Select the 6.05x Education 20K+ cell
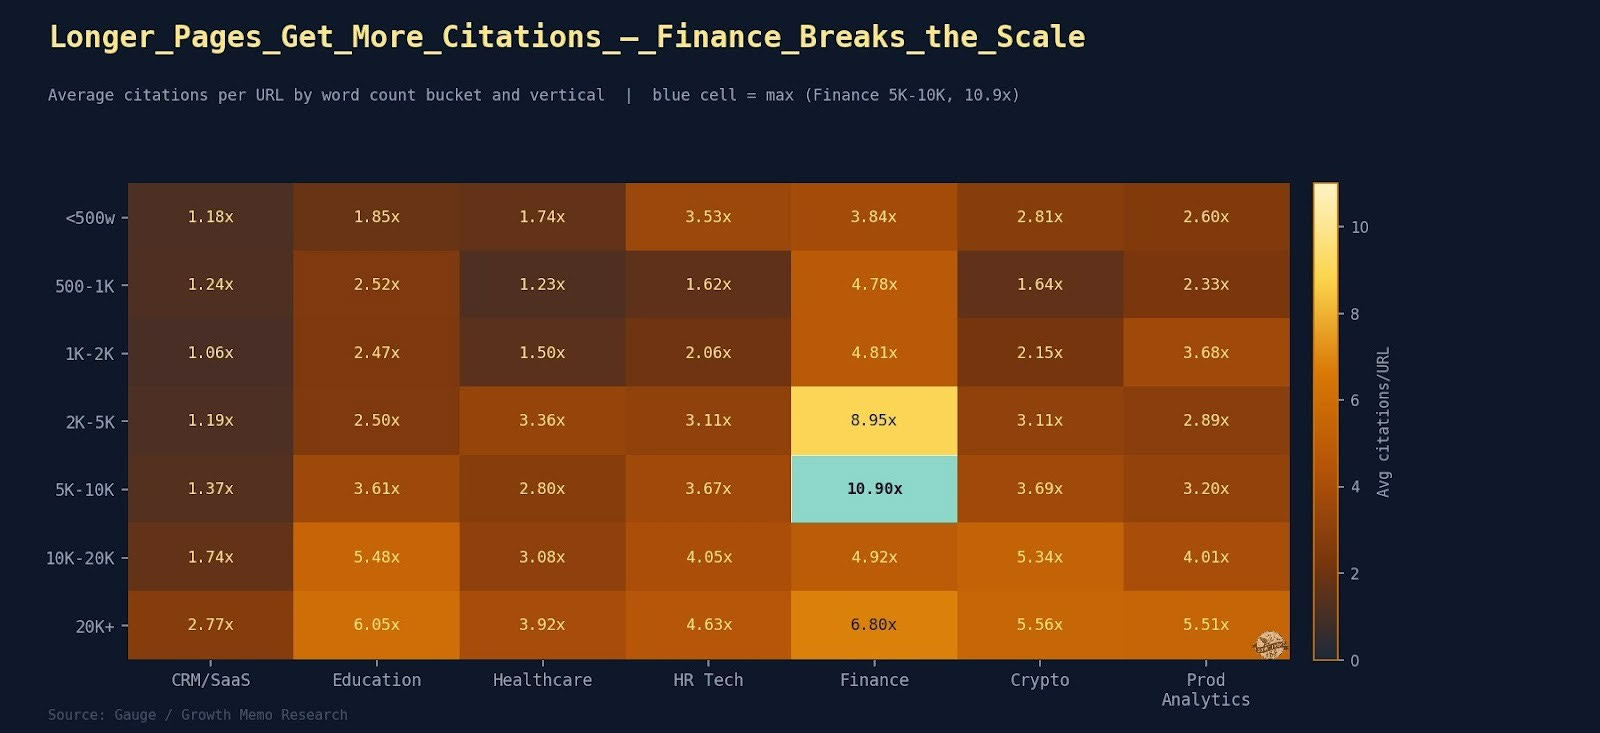Viewport: 1600px width, 733px height. click(x=376, y=625)
